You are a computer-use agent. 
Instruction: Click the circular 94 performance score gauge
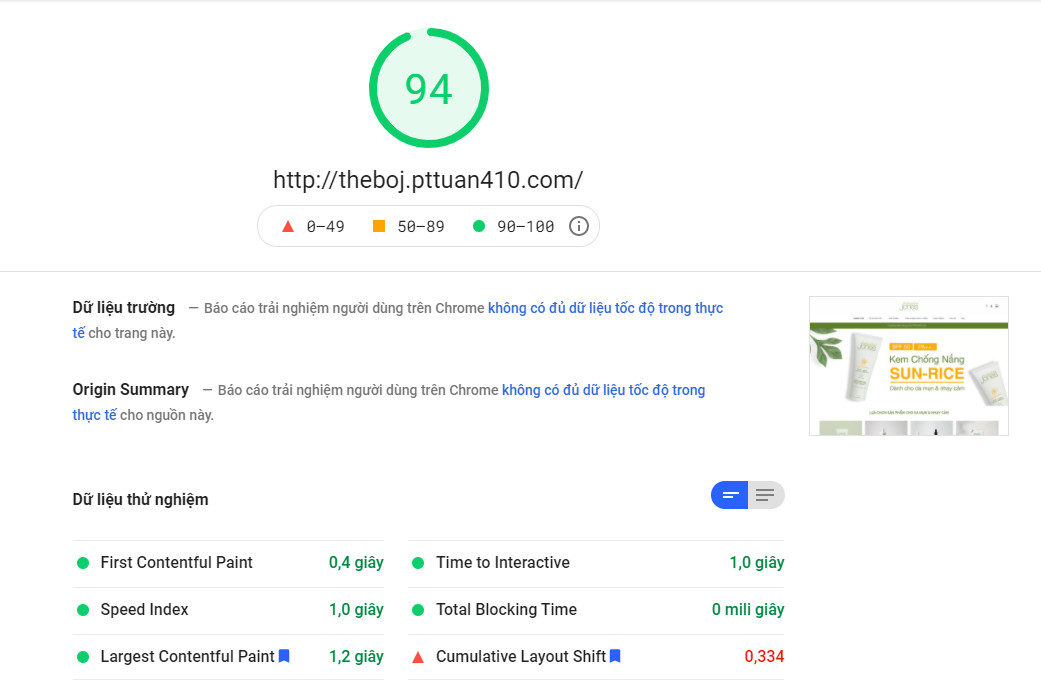tap(429, 89)
